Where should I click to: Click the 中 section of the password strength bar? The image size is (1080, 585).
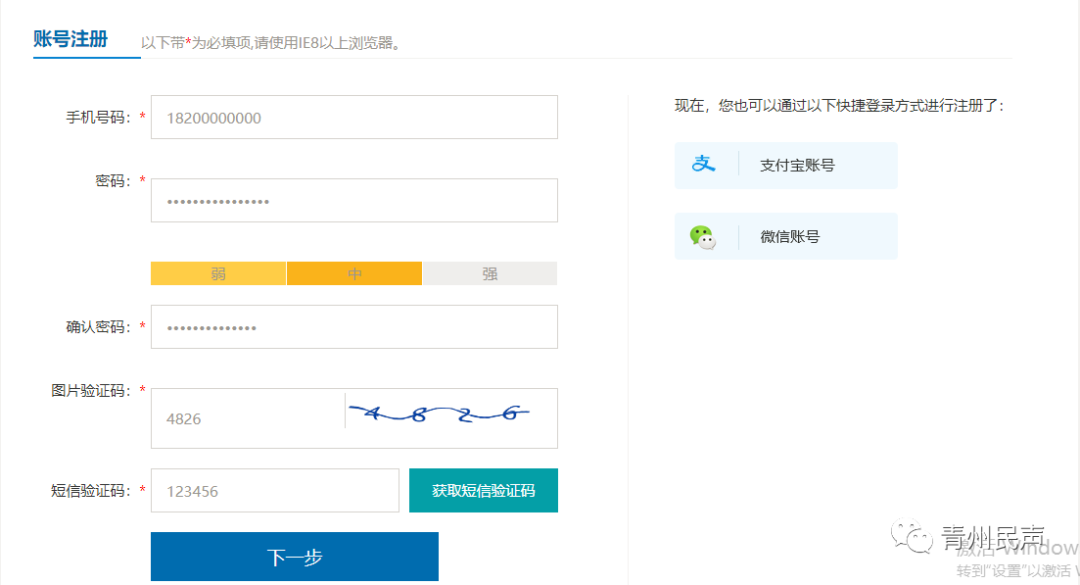click(x=354, y=272)
